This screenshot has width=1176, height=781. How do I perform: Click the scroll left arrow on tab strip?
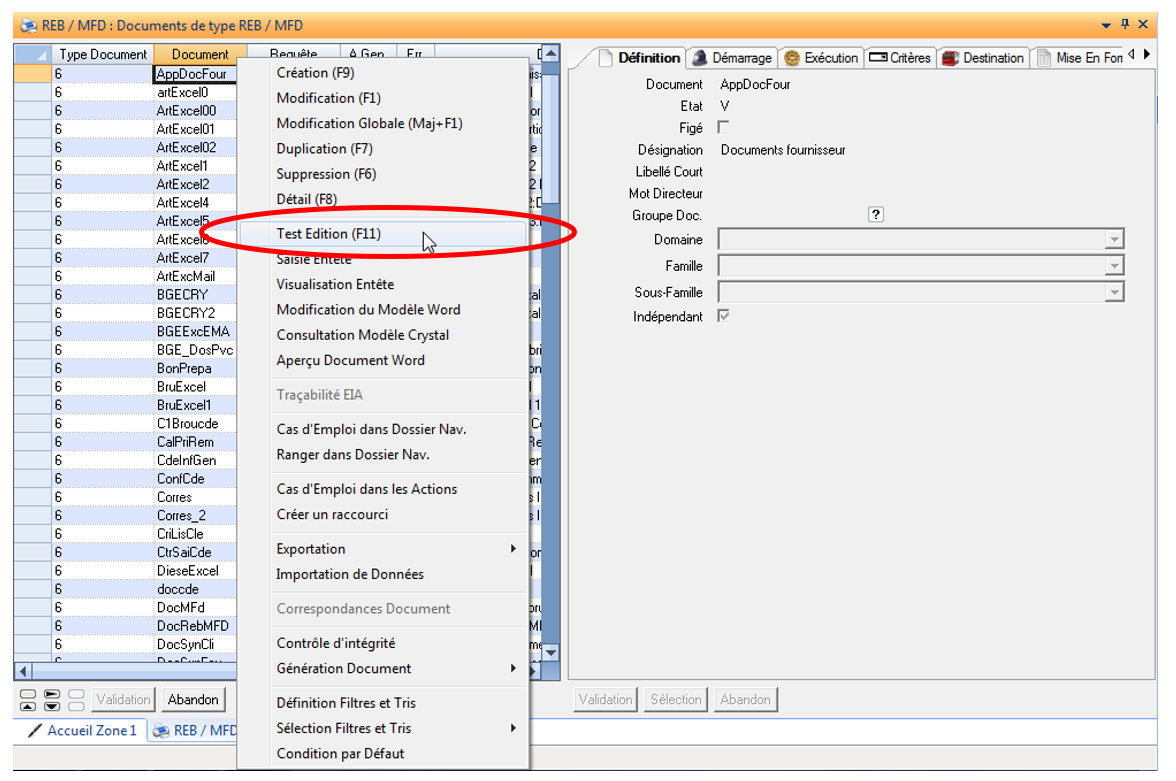pos(1131,55)
